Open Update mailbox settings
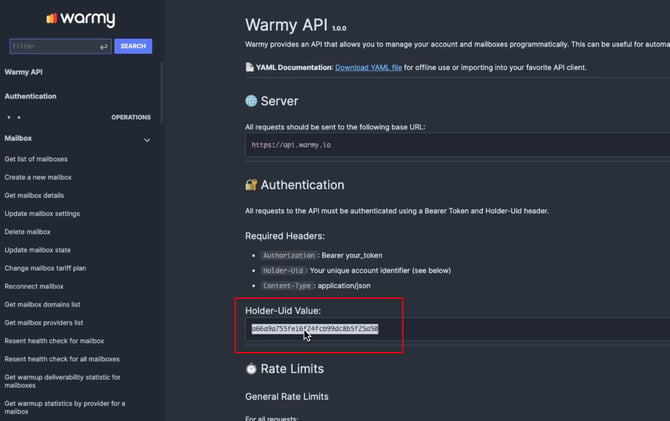This screenshot has width=670, height=421. (x=42, y=213)
